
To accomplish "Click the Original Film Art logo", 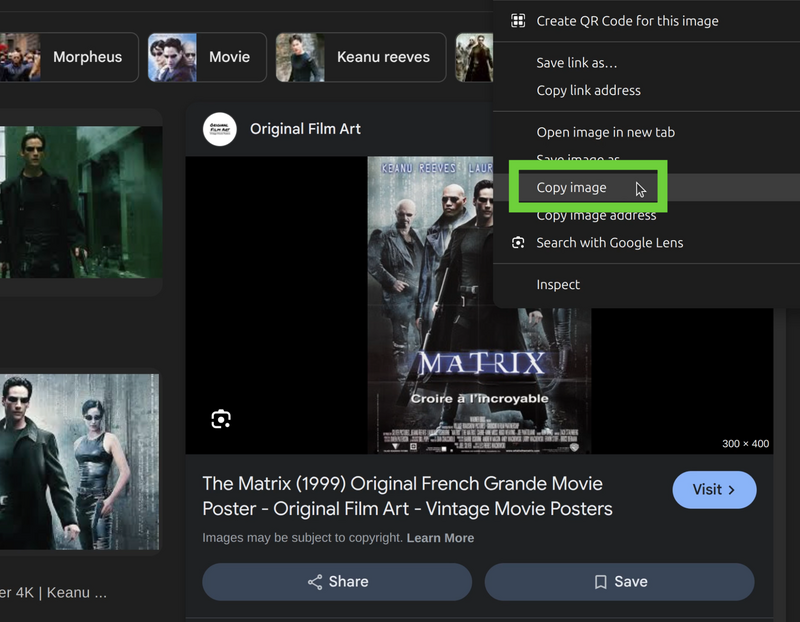I will point(219,129).
